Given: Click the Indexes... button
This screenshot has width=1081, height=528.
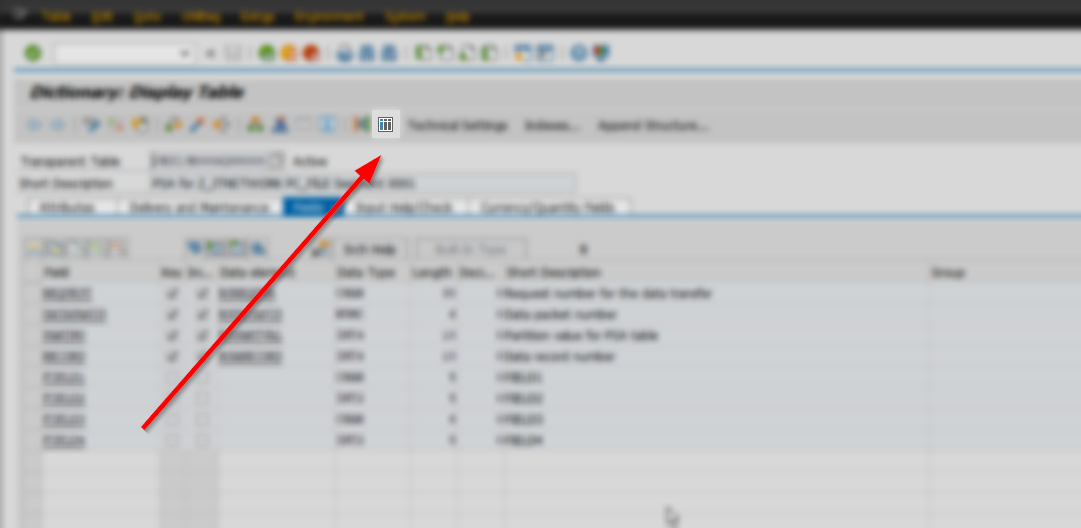Looking at the screenshot, I should (552, 125).
